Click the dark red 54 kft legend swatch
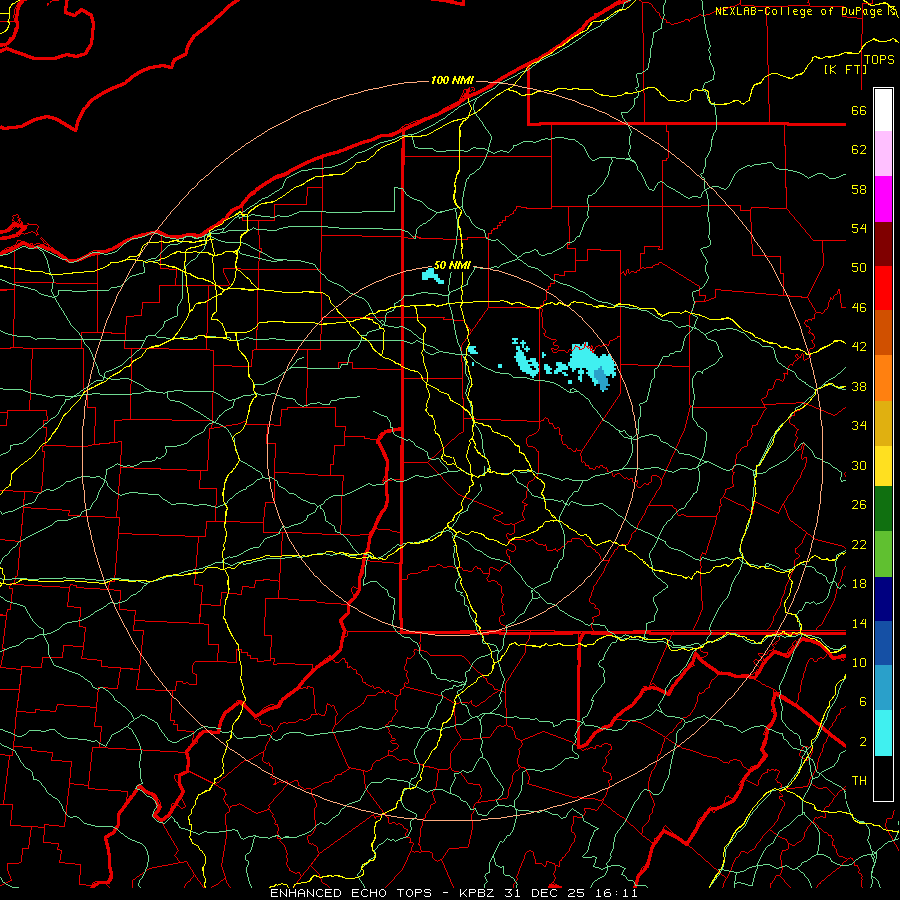Image resolution: width=900 pixels, height=900 pixels. point(883,243)
